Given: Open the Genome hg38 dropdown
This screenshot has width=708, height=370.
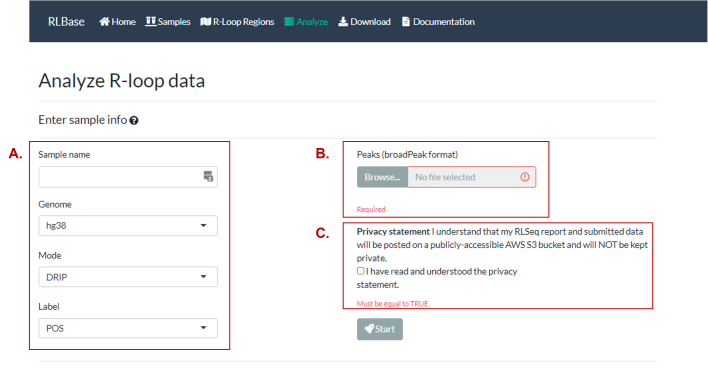Looking at the screenshot, I should [128, 225].
